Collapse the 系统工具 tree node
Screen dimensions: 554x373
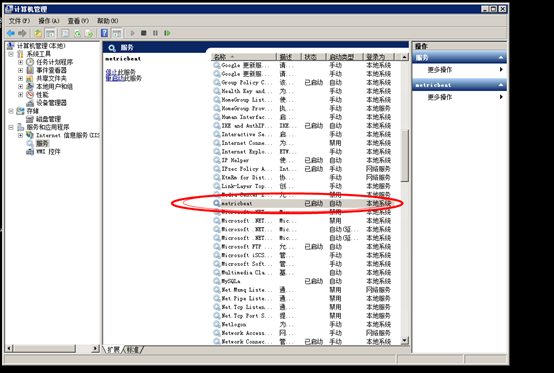(x=11, y=54)
